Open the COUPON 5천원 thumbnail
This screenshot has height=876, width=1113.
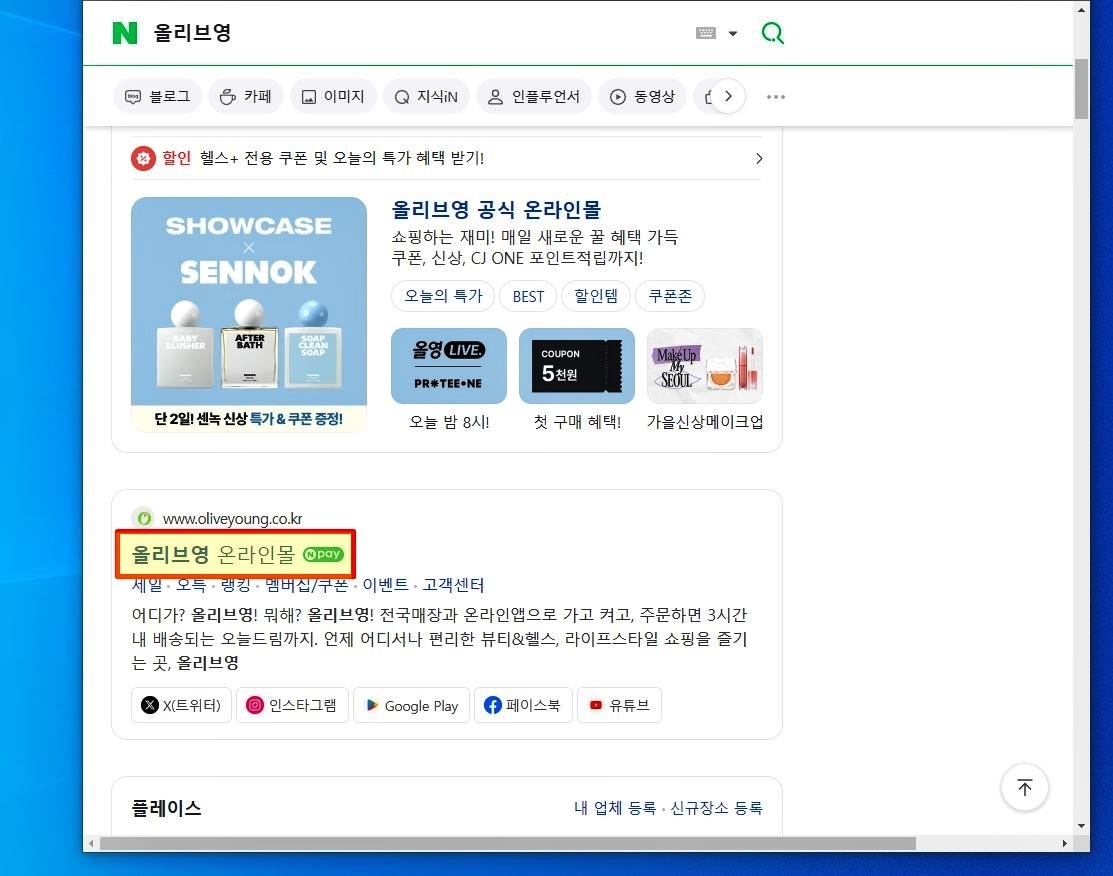[x=577, y=366]
